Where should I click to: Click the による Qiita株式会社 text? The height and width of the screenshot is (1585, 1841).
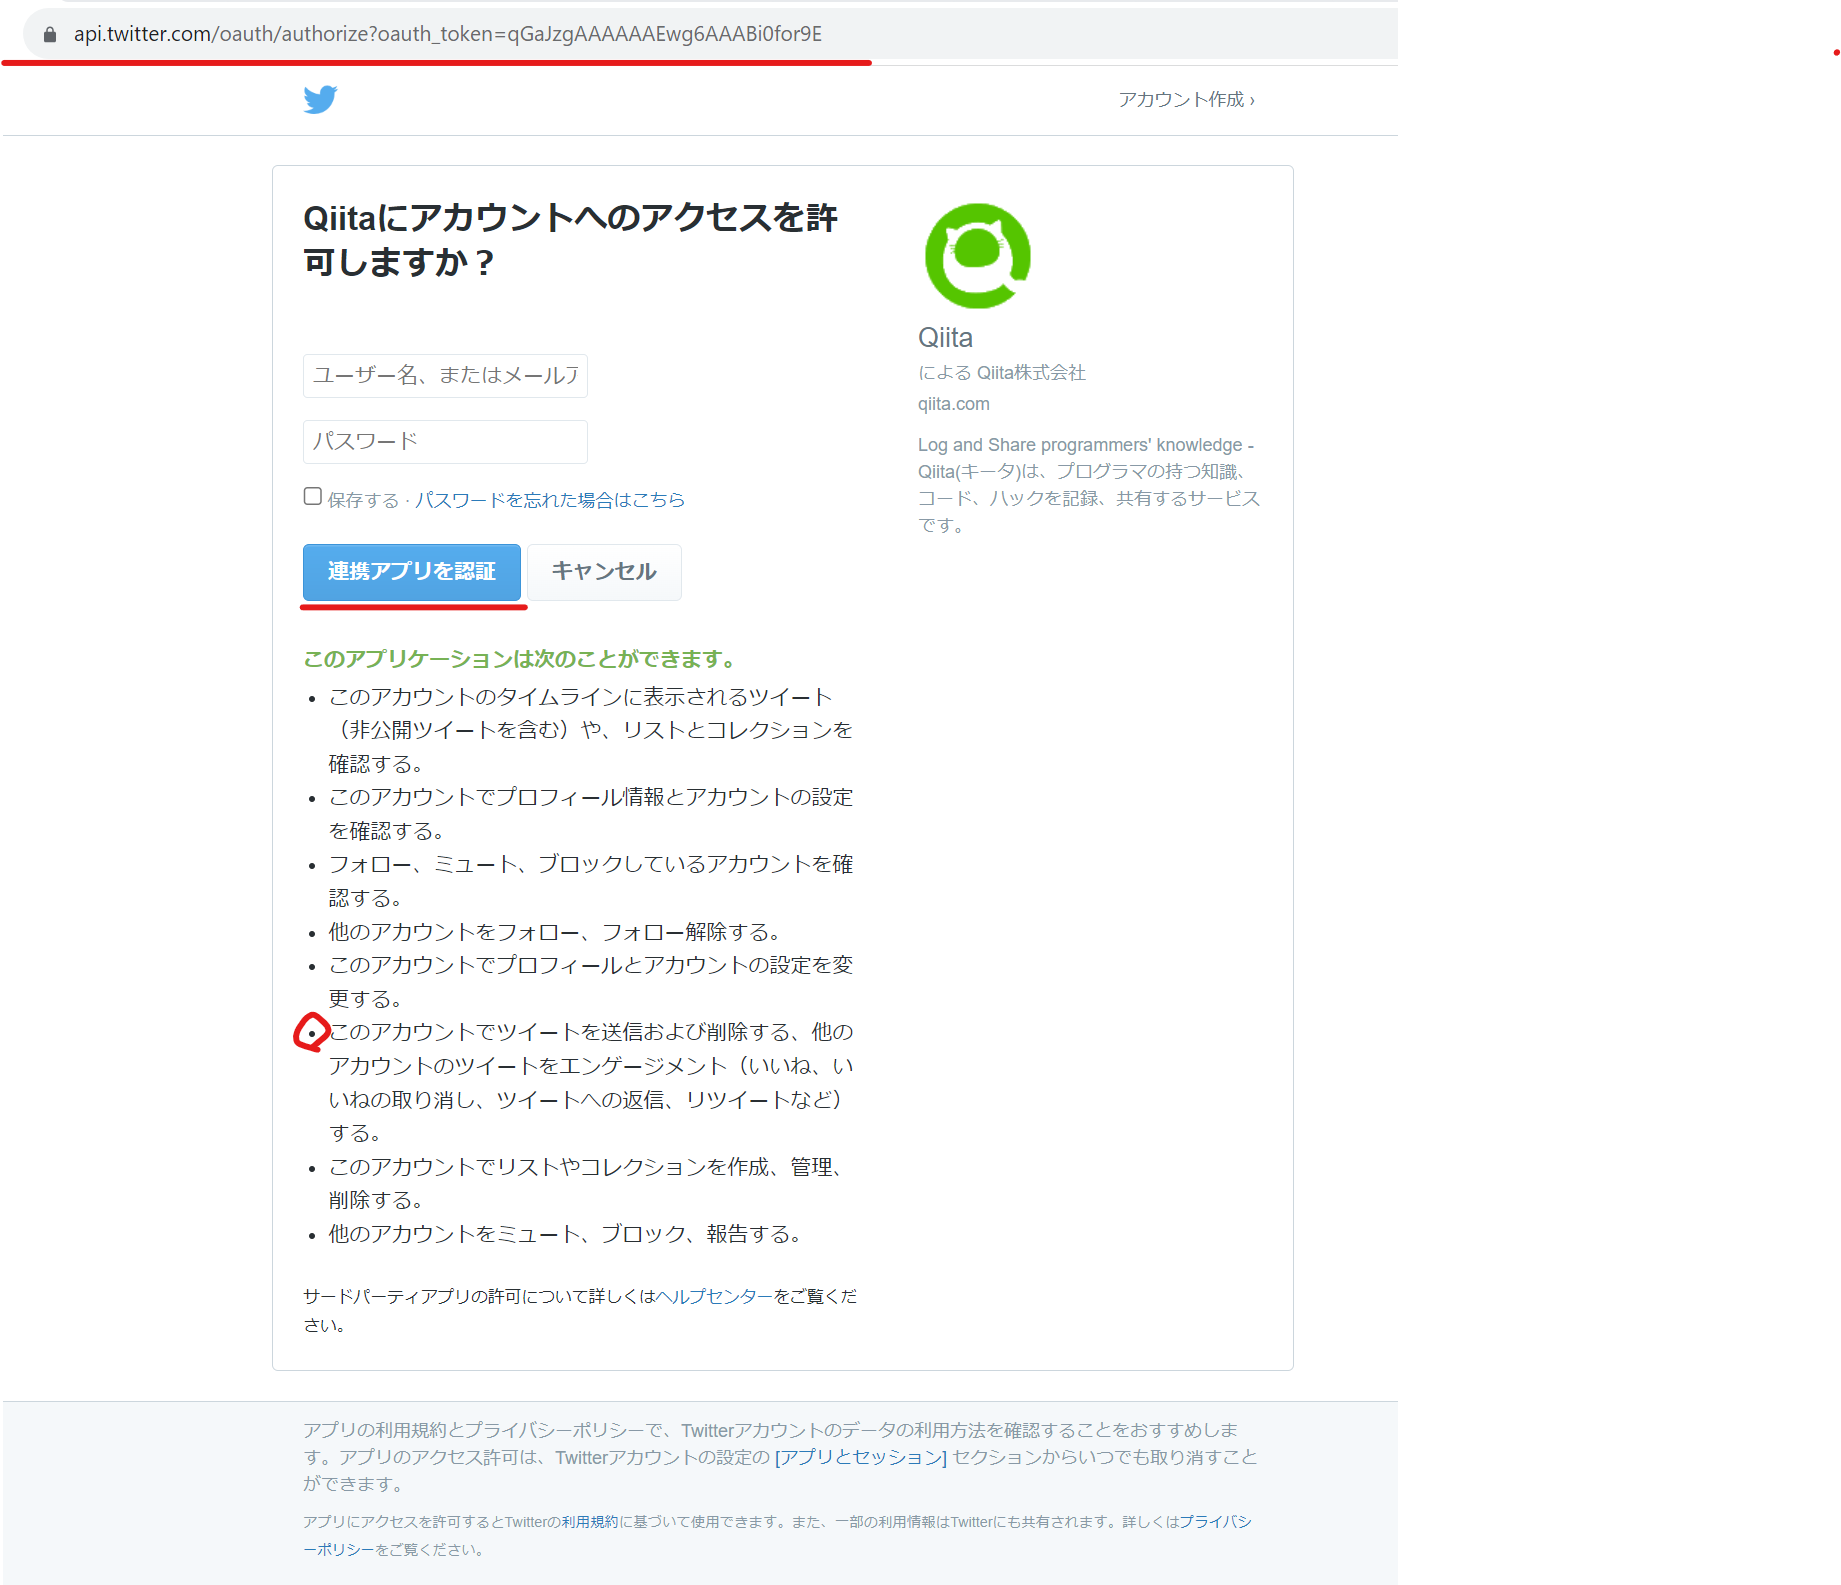coord(1002,373)
